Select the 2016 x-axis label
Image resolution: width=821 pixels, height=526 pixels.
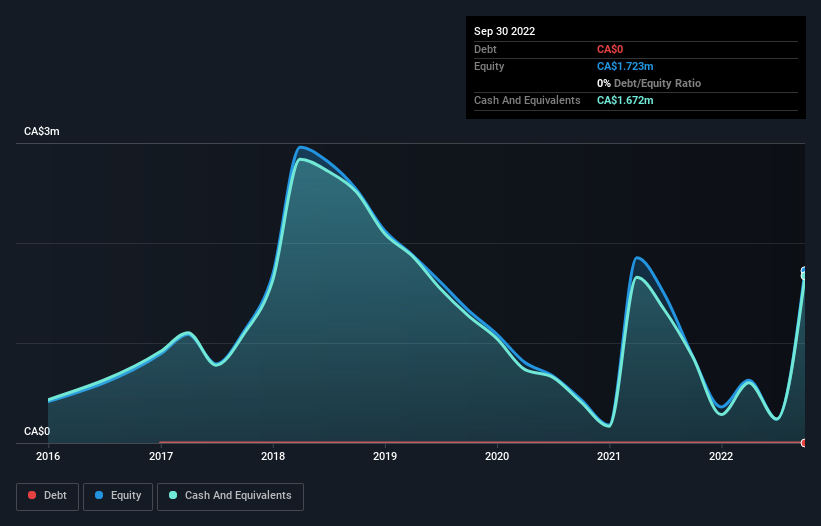(48, 456)
